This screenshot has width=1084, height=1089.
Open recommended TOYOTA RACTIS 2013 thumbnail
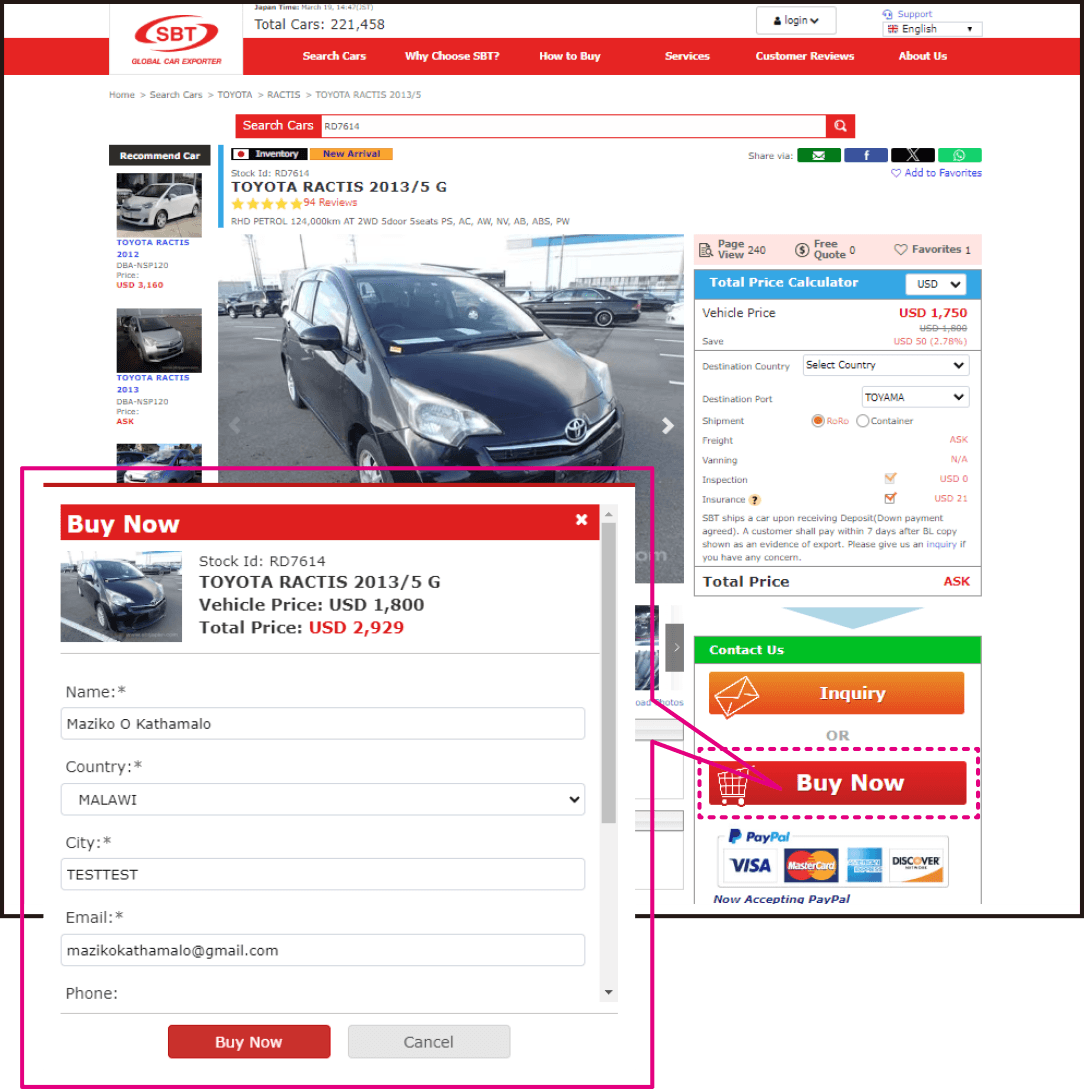(159, 340)
